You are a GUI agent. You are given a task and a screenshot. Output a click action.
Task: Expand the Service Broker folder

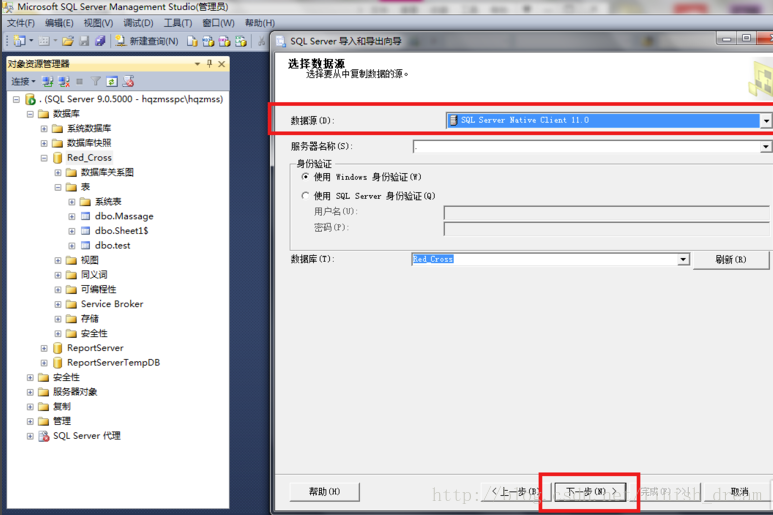pyautogui.click(x=58, y=304)
